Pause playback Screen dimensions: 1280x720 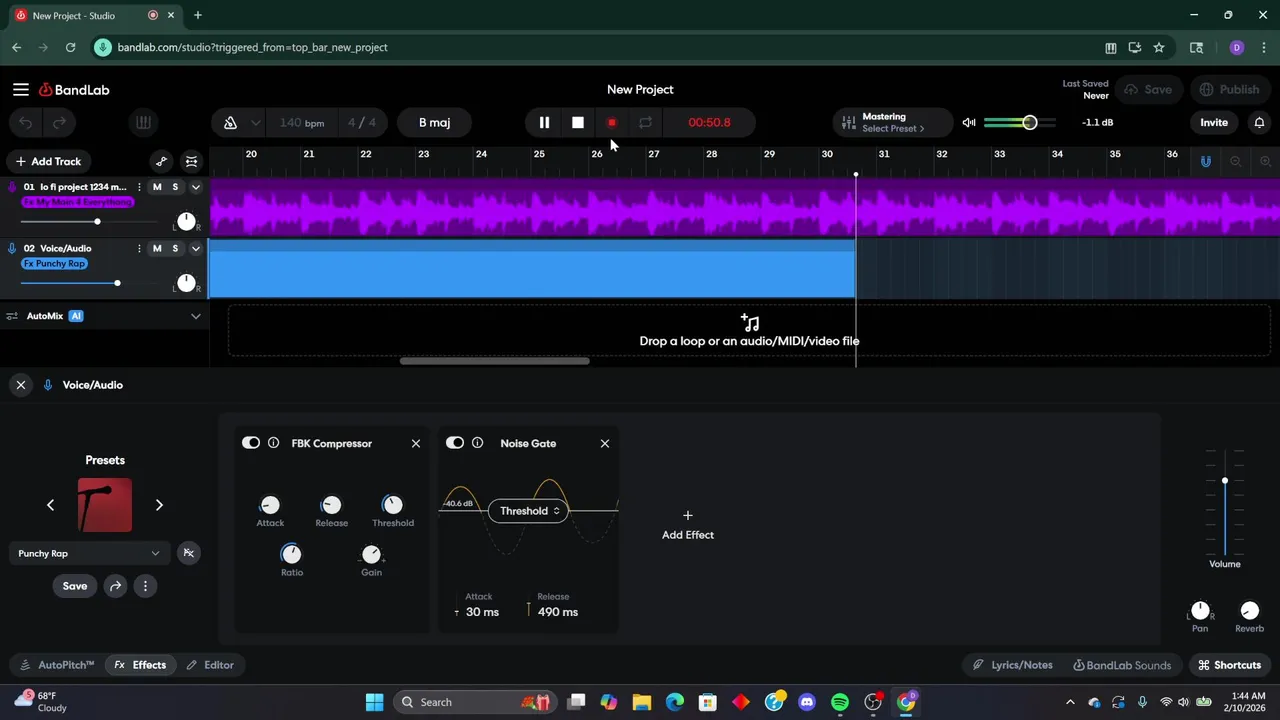[x=544, y=123]
